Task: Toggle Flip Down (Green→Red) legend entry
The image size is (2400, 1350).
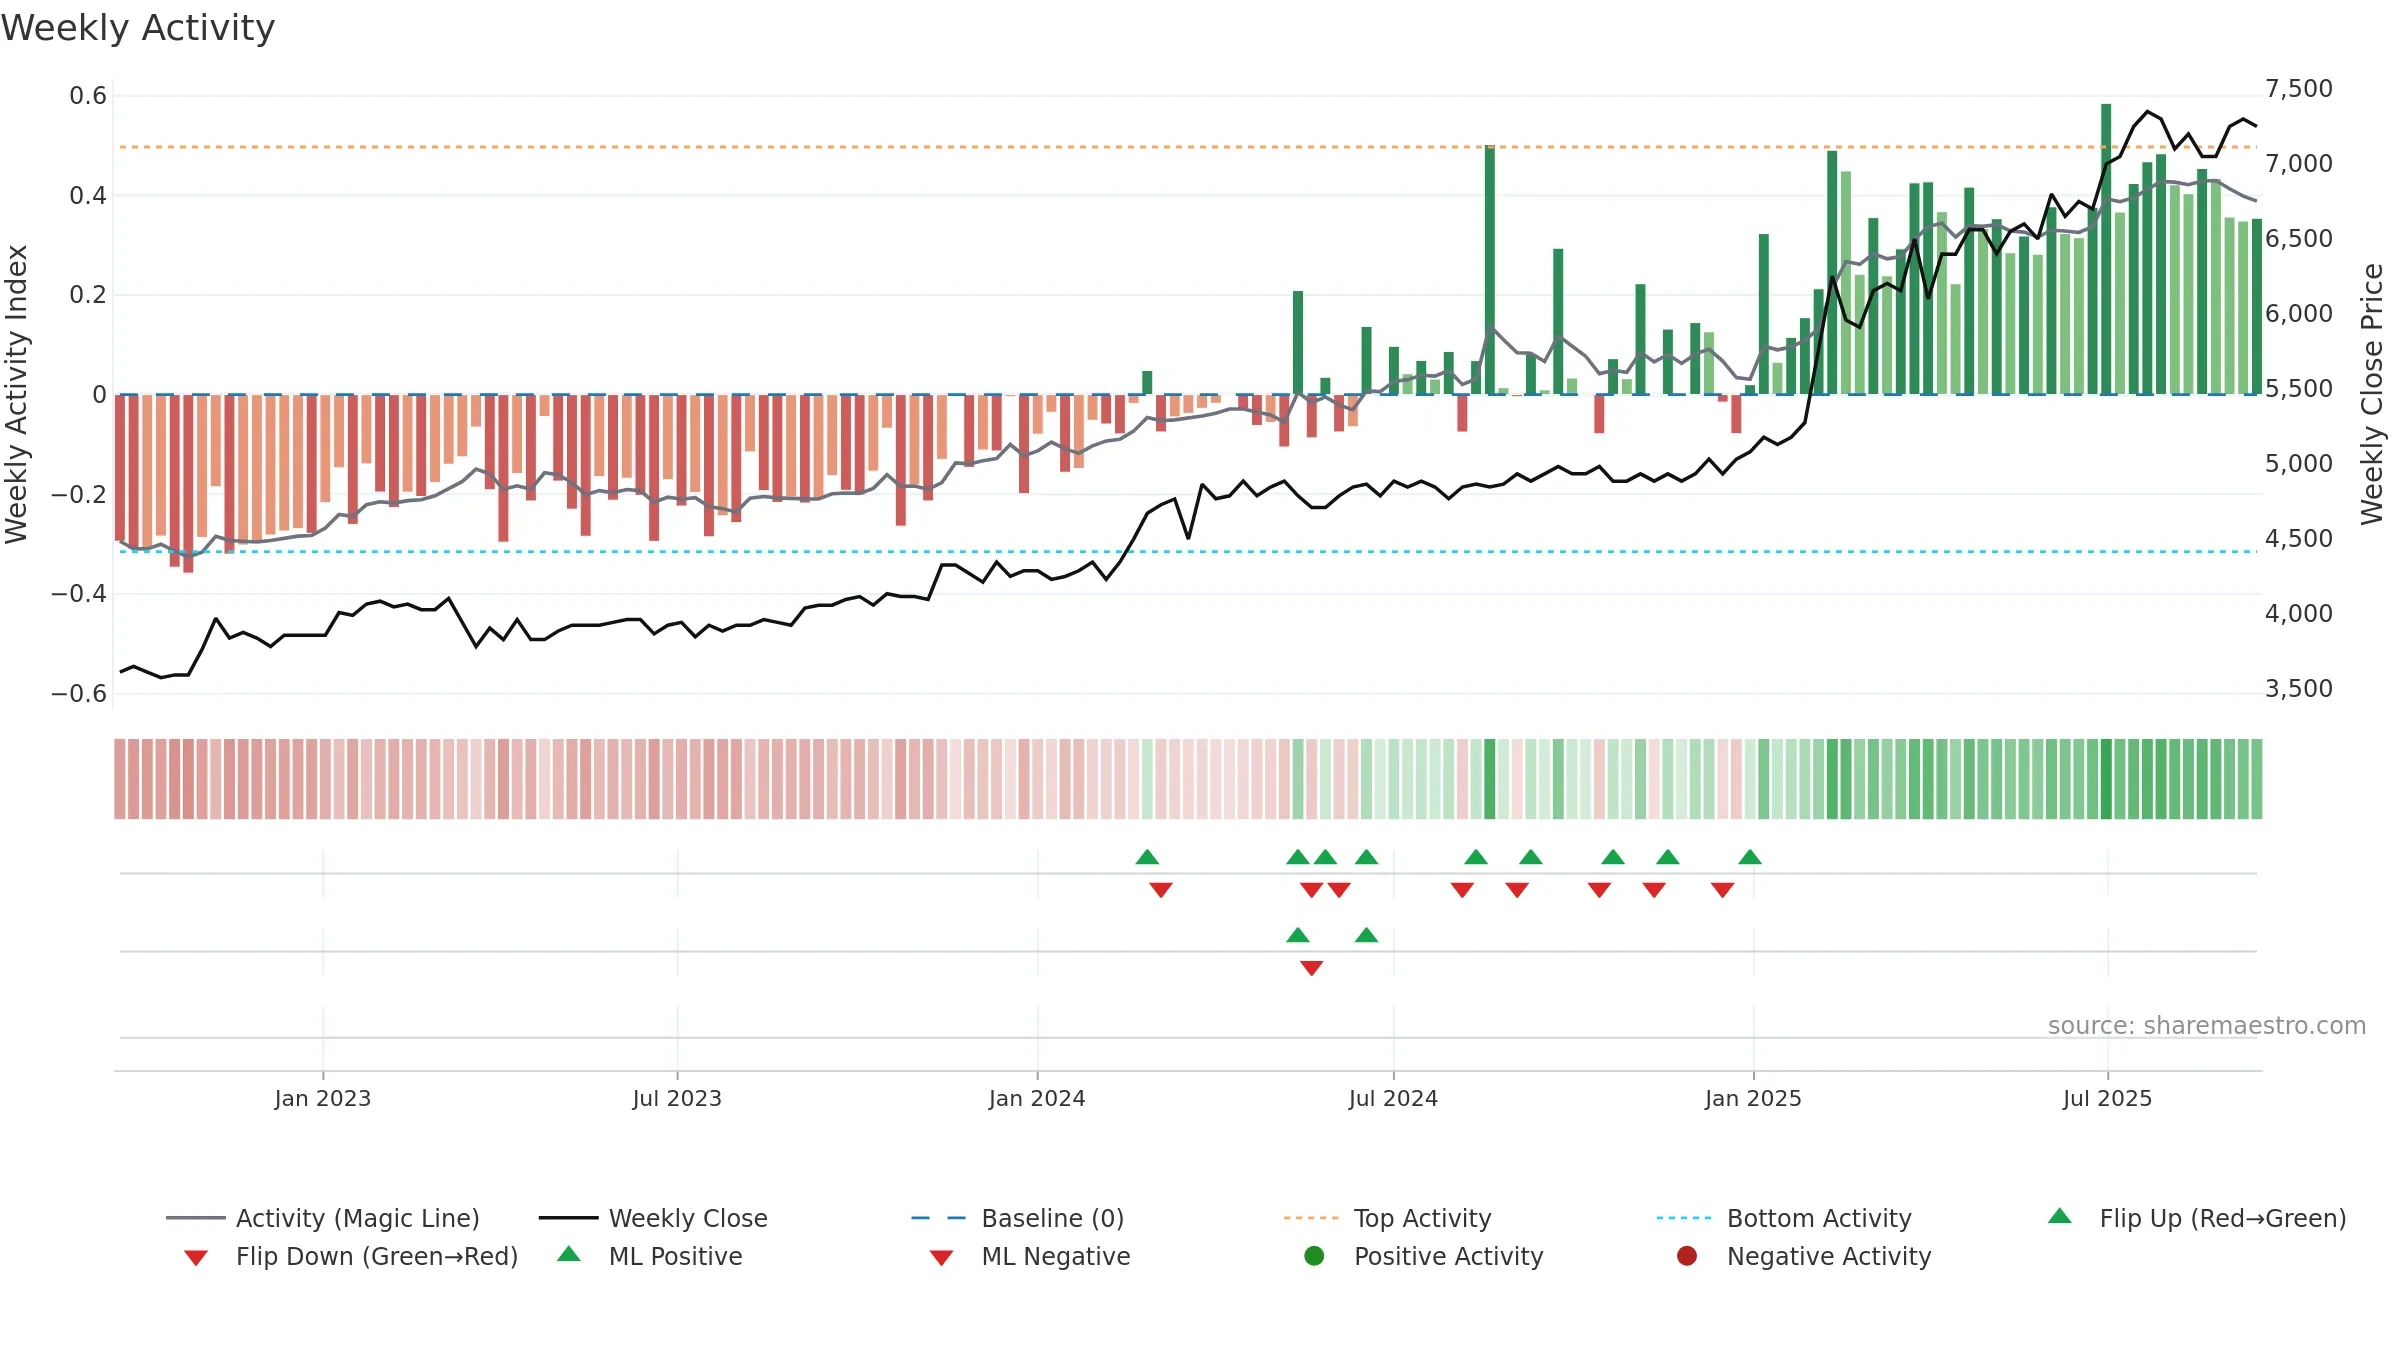Action: coord(351,1256)
